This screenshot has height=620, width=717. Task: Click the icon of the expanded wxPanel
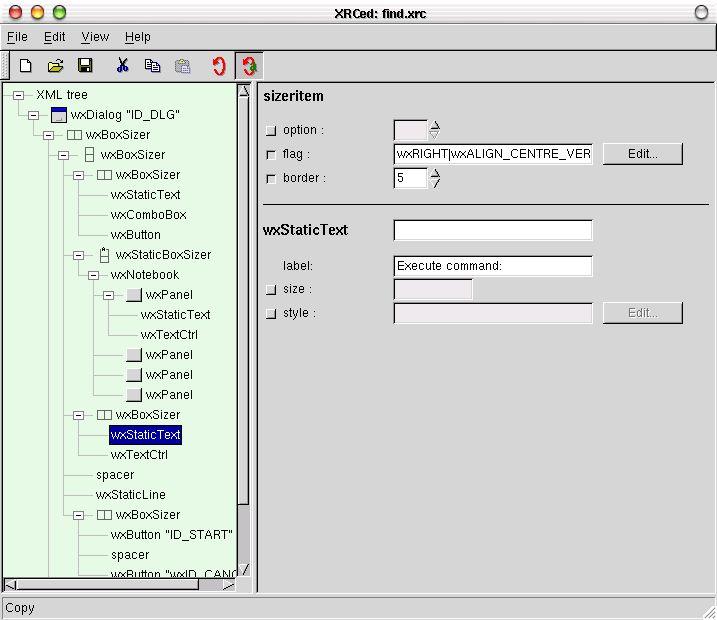coord(134,295)
